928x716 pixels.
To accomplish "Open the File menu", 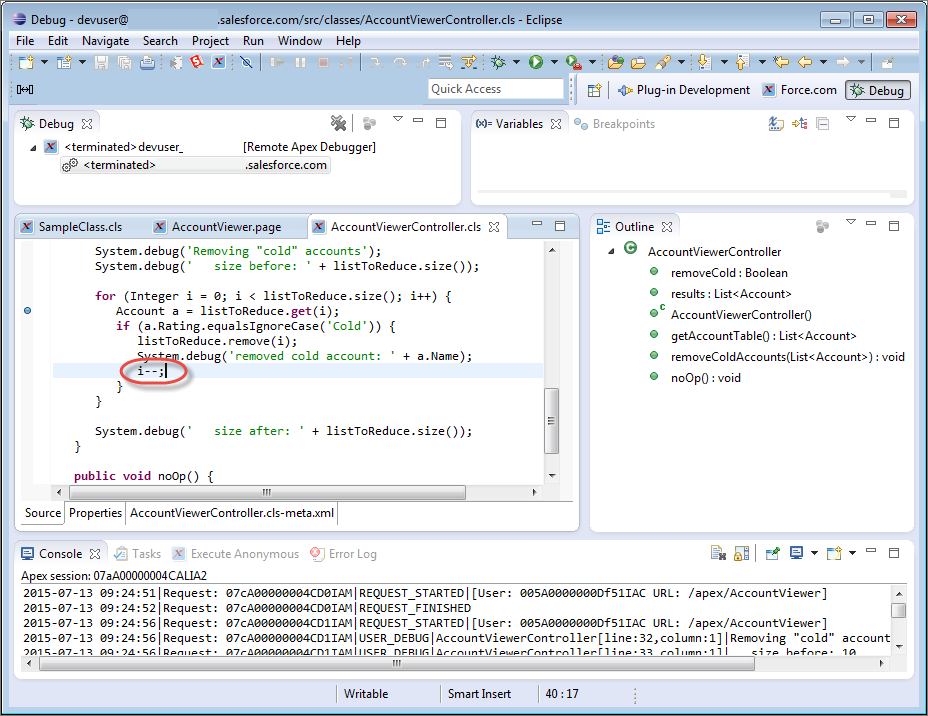I will pyautogui.click(x=25, y=41).
